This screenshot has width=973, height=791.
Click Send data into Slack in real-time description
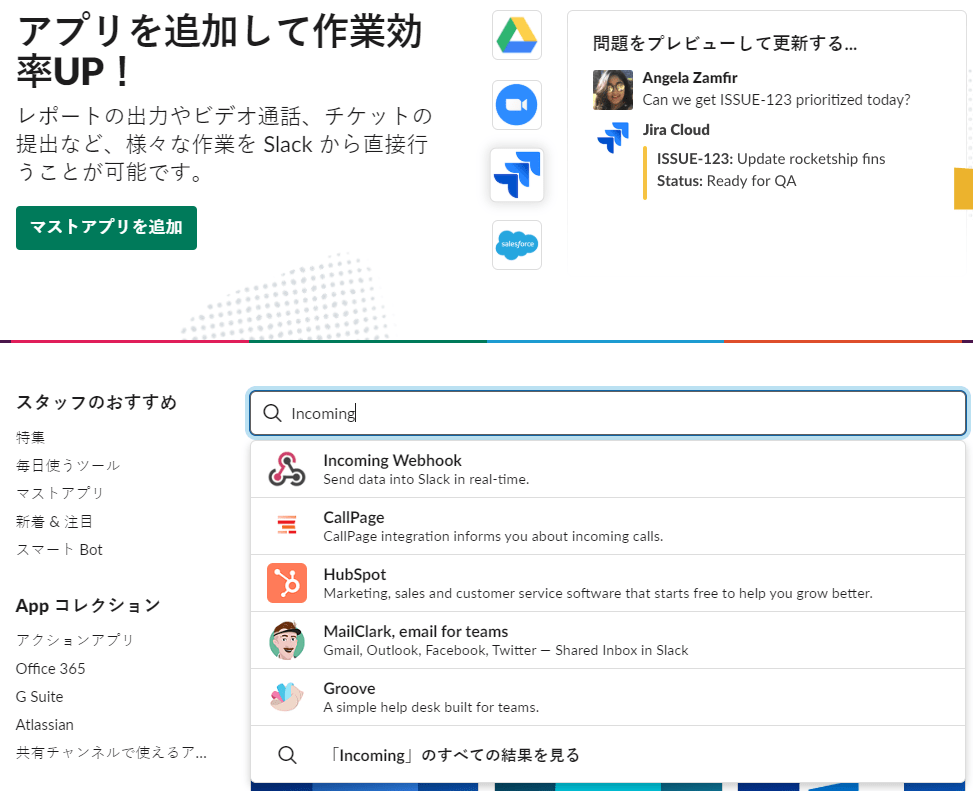(x=426, y=480)
